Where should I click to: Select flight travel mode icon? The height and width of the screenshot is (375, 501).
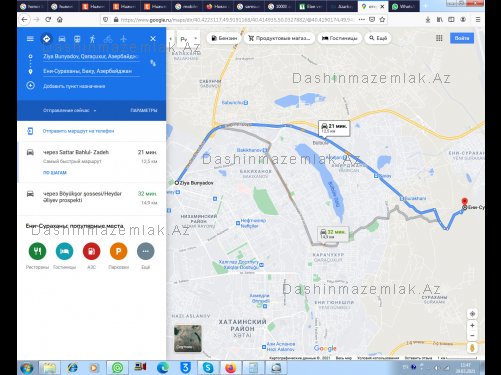pyautogui.click(x=123, y=39)
